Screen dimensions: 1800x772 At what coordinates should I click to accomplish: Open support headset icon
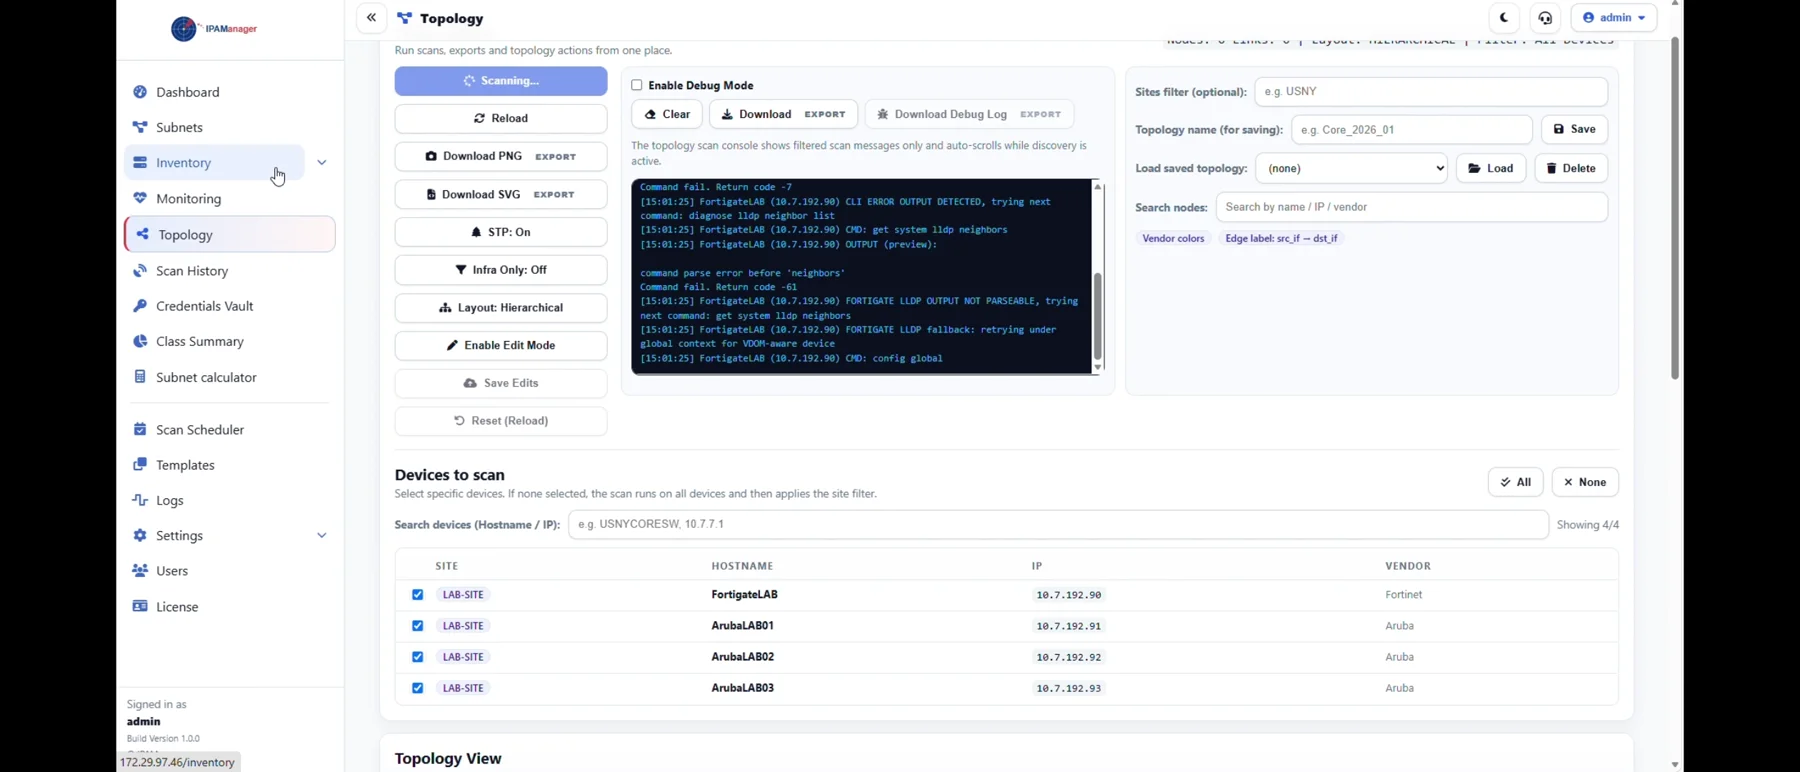1545,18
